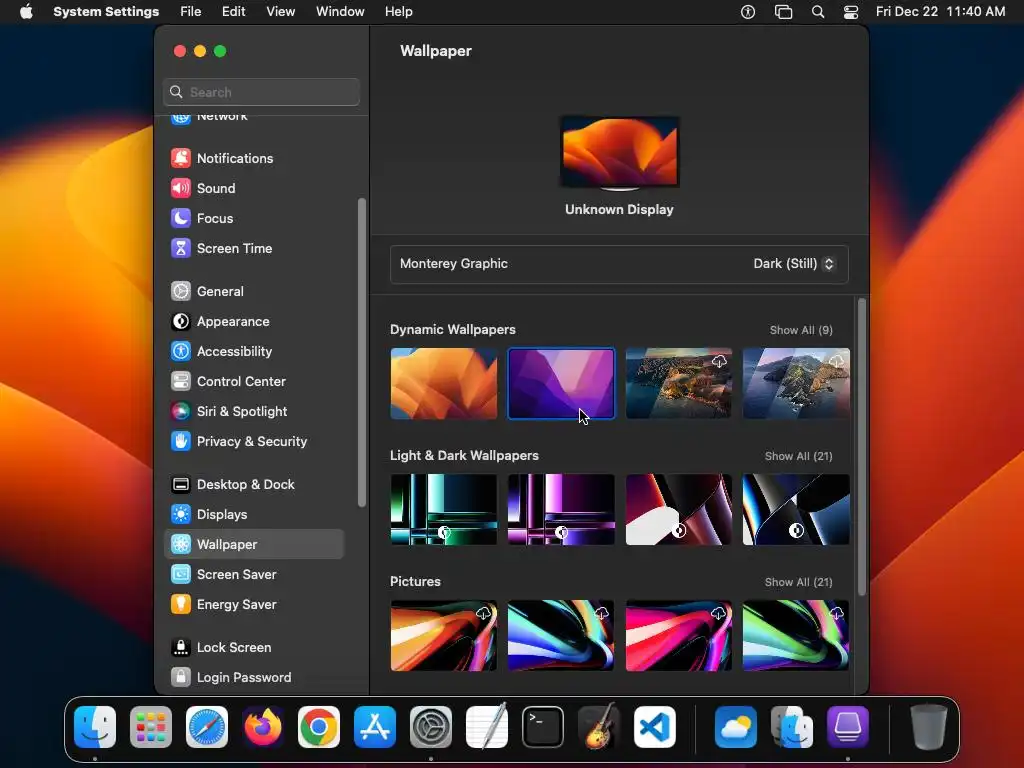Image resolution: width=1024 pixels, height=768 pixels.
Task: Open Accessibility shortcut icon in menu bar
Action: point(748,12)
